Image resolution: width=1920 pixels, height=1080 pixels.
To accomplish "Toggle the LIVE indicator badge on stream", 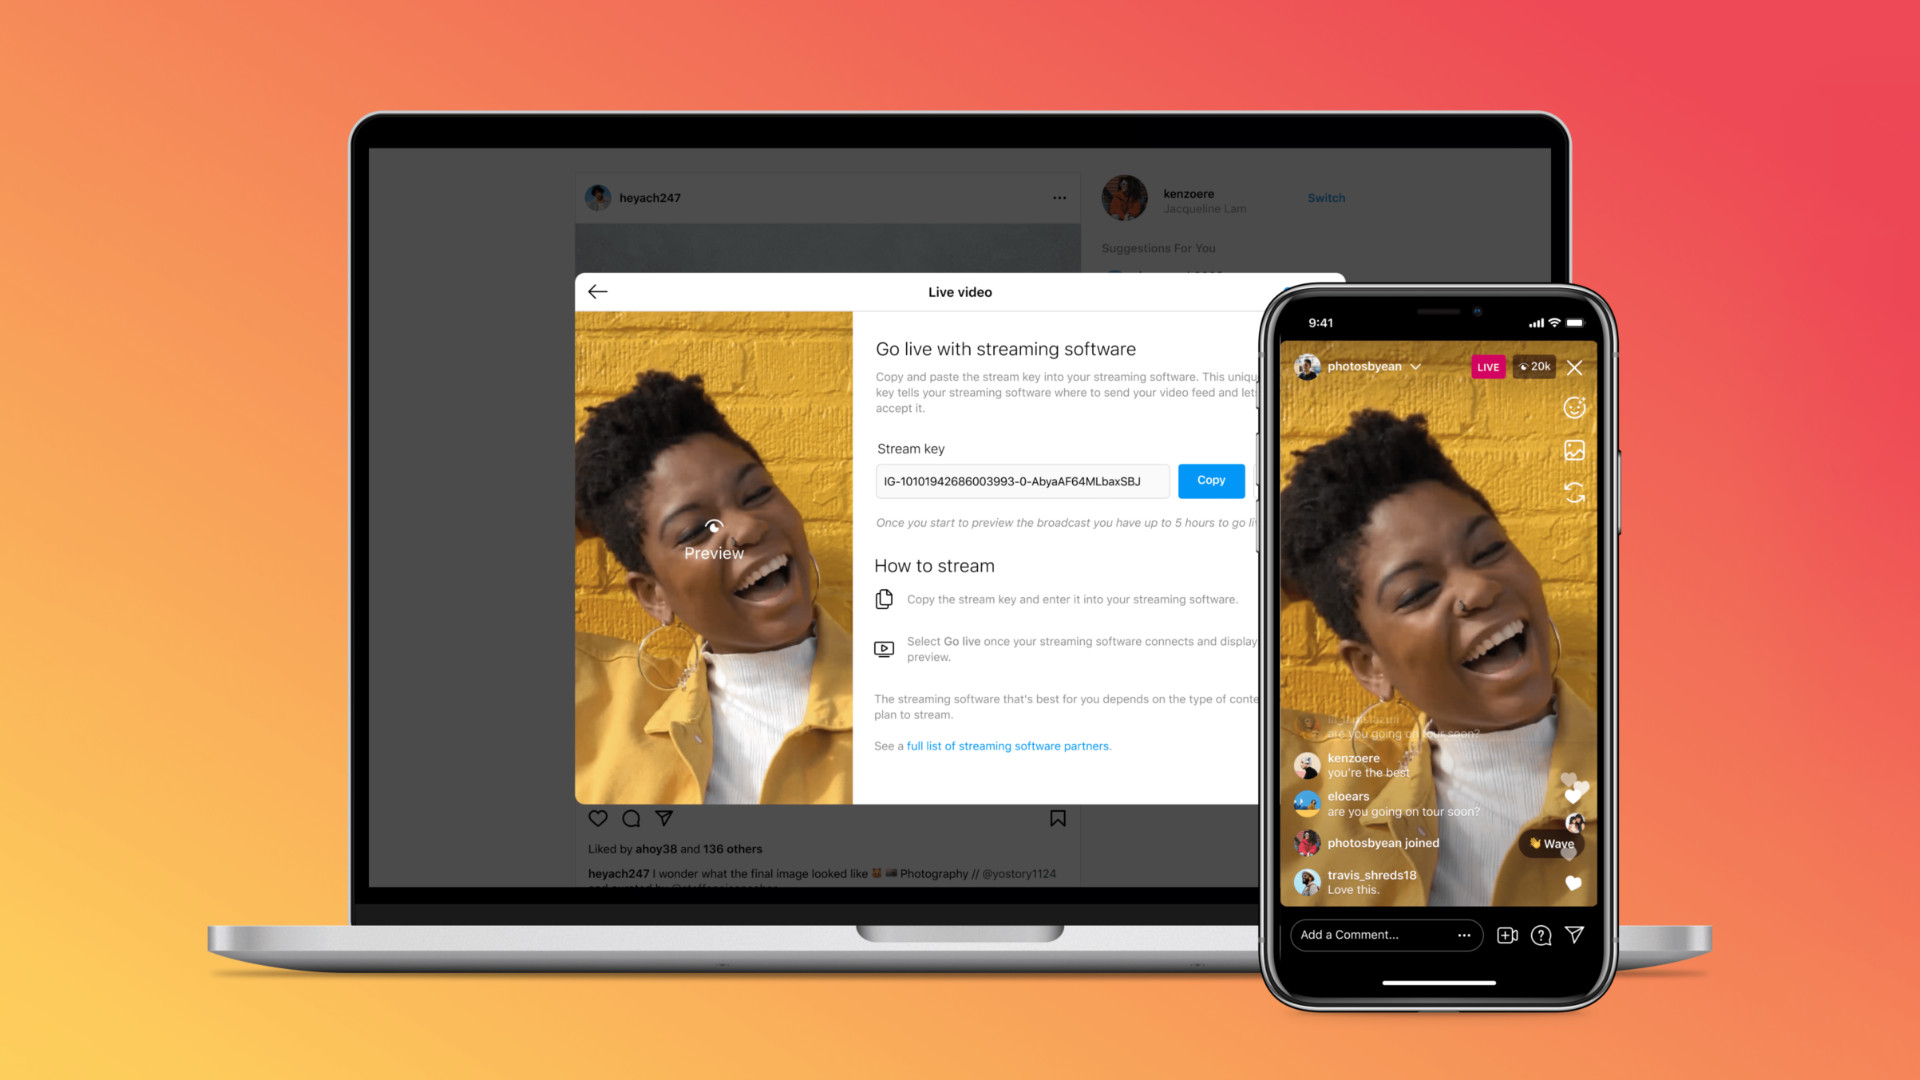I will click(1487, 367).
